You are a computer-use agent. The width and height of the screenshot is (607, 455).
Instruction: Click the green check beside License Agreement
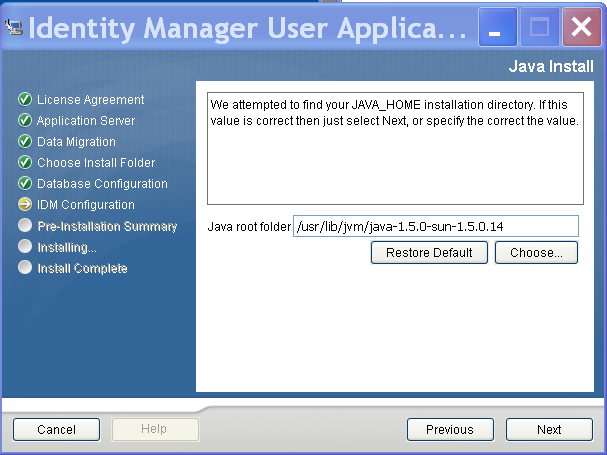(x=25, y=99)
